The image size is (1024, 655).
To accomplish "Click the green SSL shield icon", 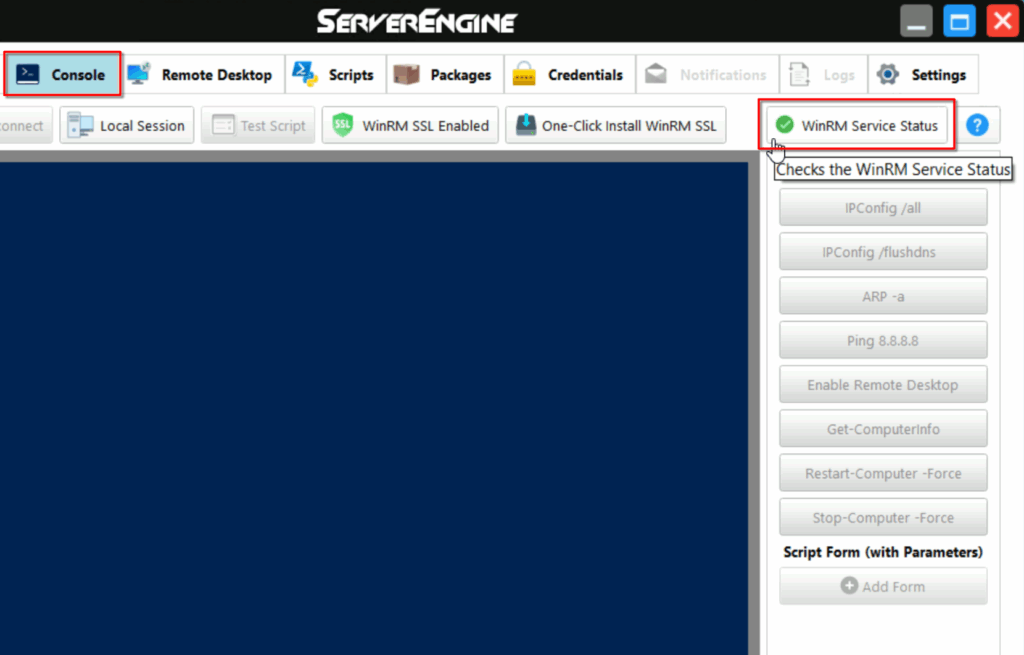I will [343, 125].
